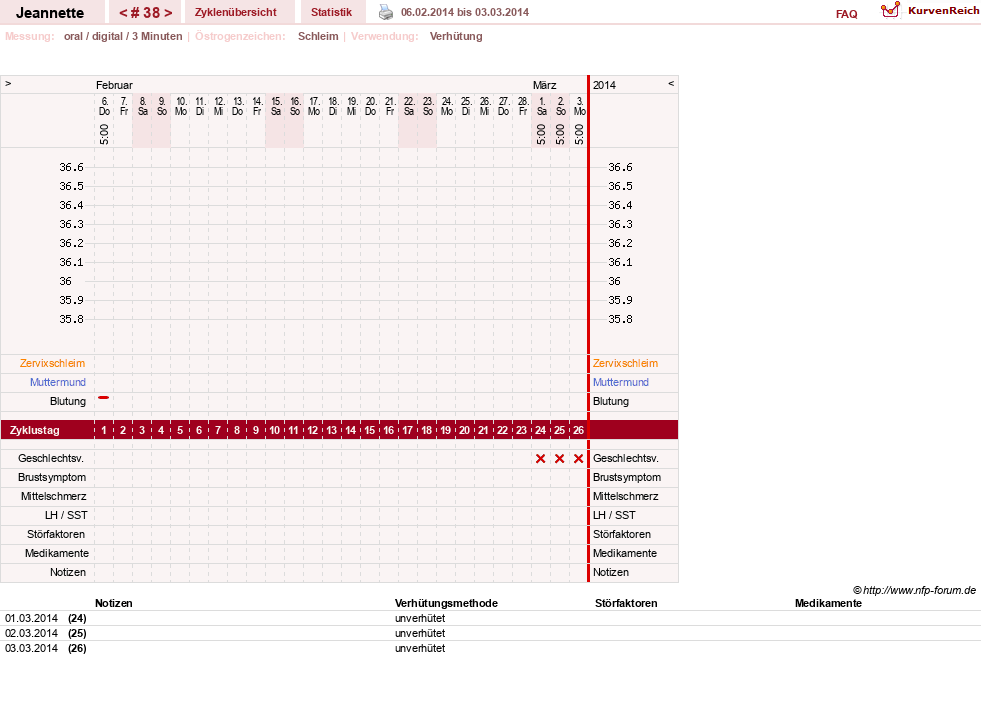981x702 pixels.
Task: Go to previous cycle with left arrow by #38
Action: click(123, 13)
